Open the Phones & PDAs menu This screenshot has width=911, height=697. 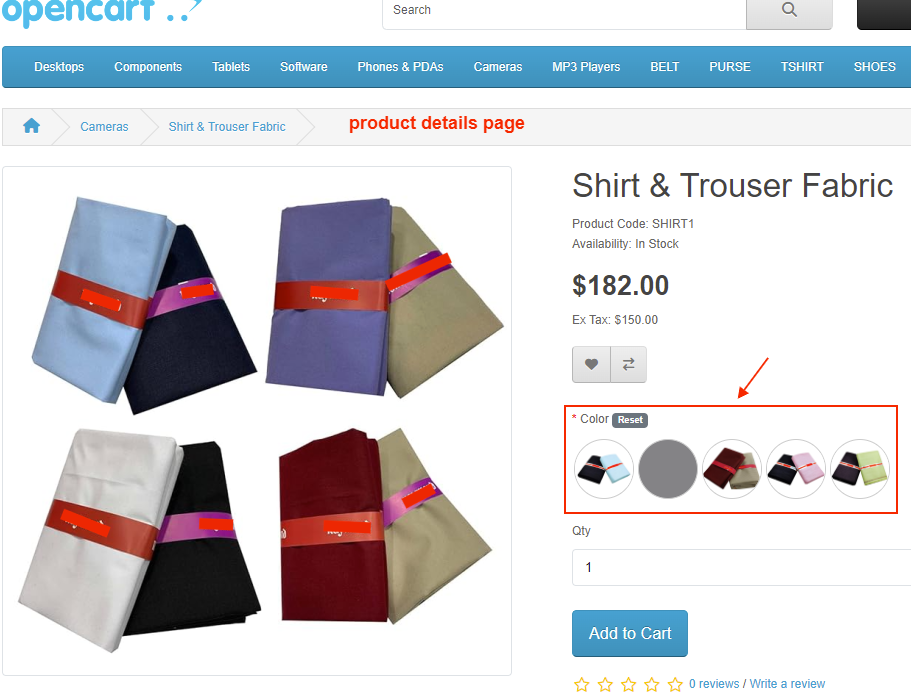tap(400, 67)
